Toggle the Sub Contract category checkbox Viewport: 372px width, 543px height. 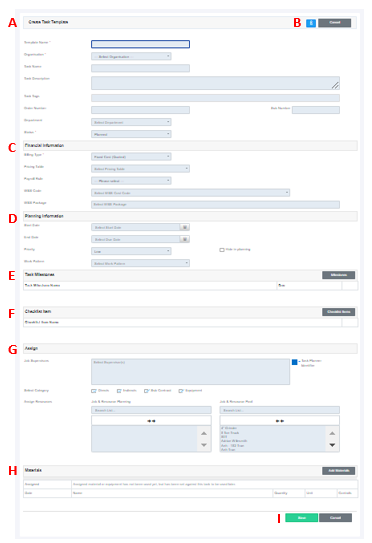click(146, 391)
